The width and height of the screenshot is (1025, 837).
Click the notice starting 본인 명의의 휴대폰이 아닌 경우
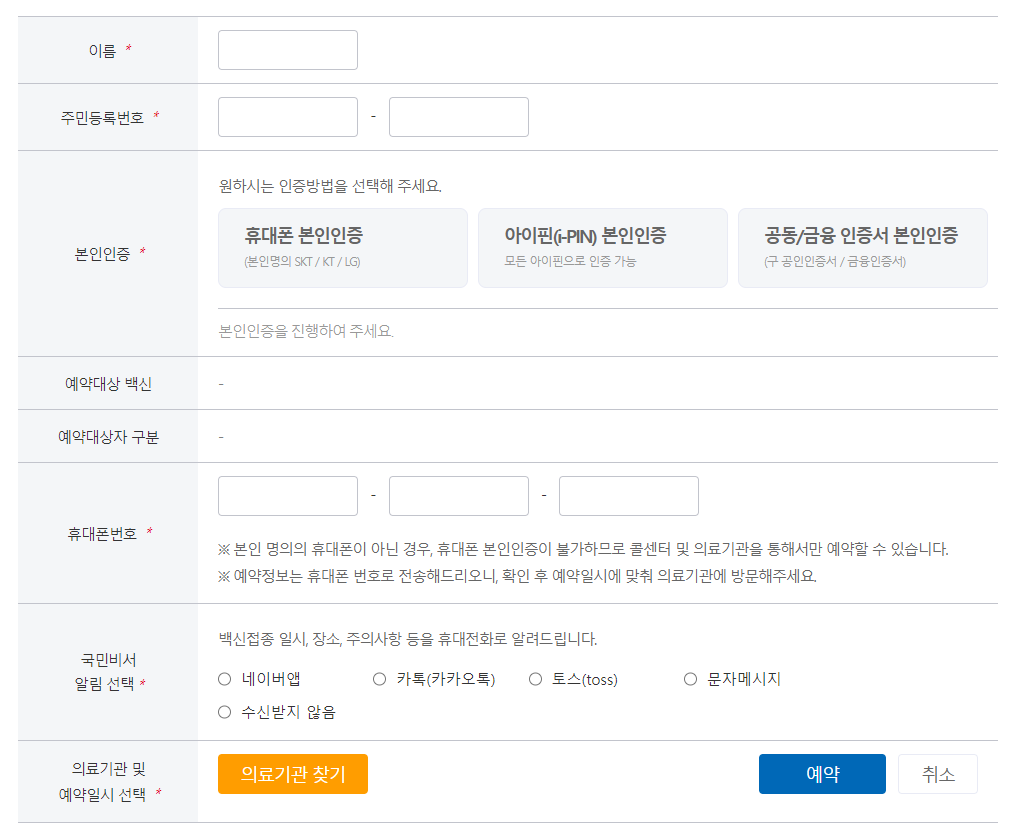pyautogui.click(x=583, y=549)
